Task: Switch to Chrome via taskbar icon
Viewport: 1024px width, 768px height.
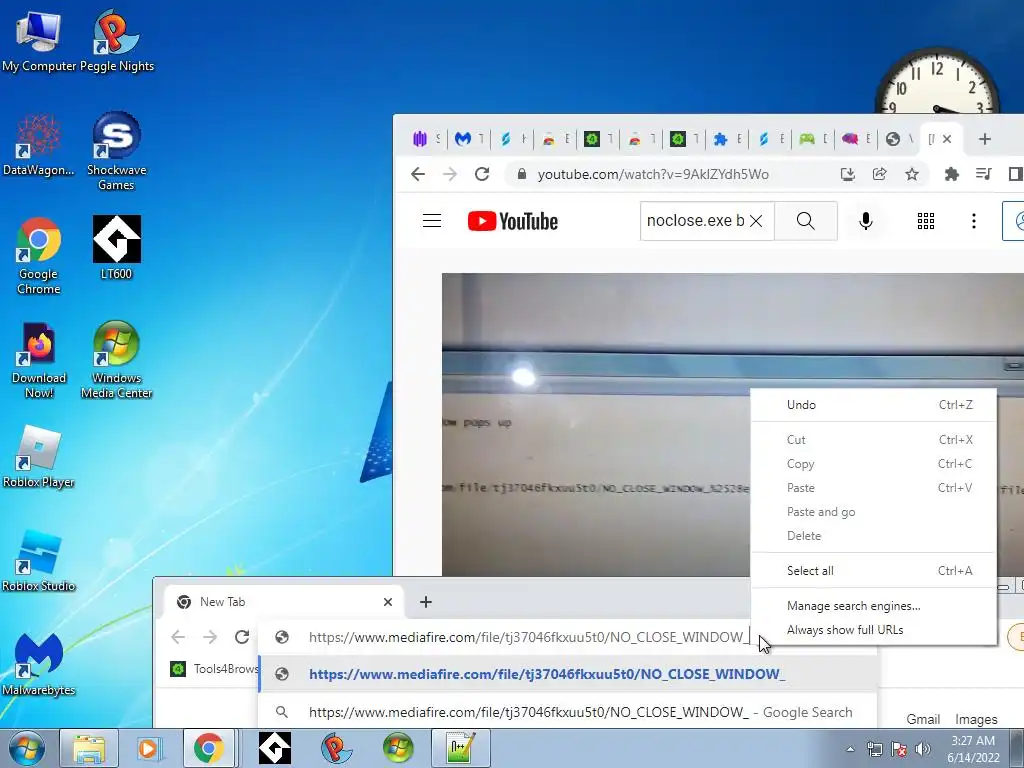Action: pos(208,748)
